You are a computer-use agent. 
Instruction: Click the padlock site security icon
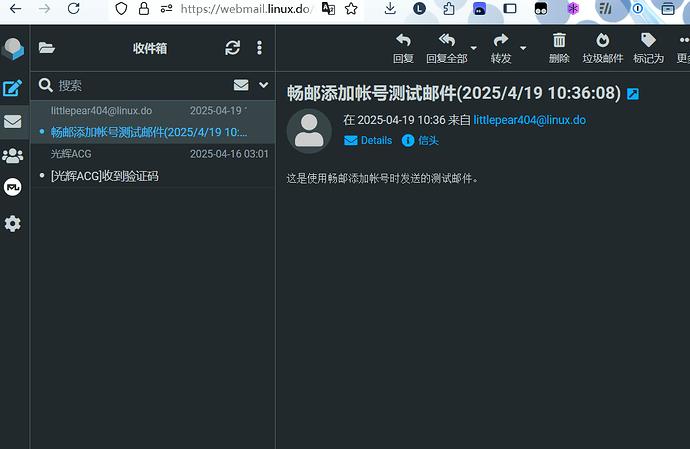click(143, 9)
